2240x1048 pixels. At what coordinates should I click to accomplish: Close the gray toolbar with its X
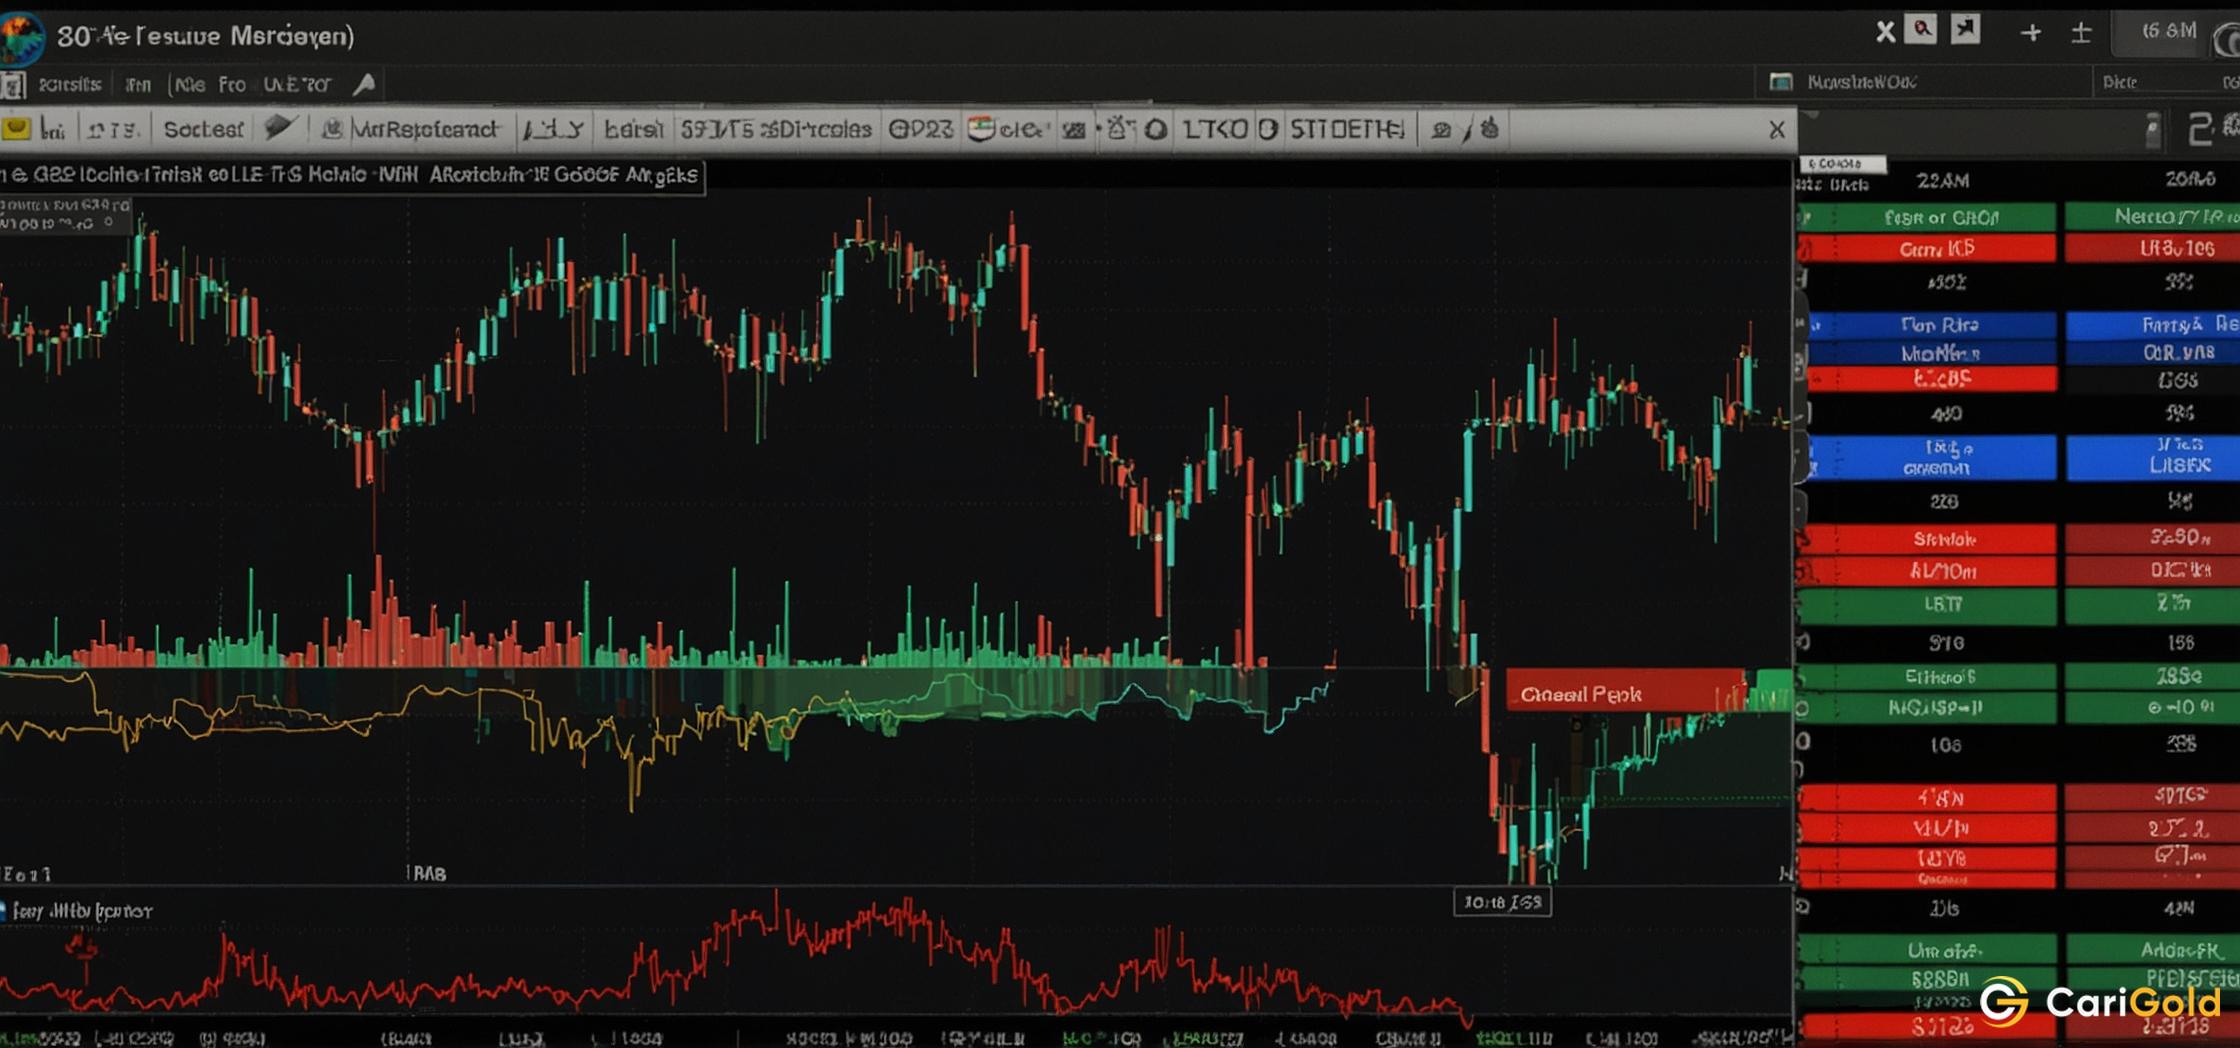pos(1776,130)
